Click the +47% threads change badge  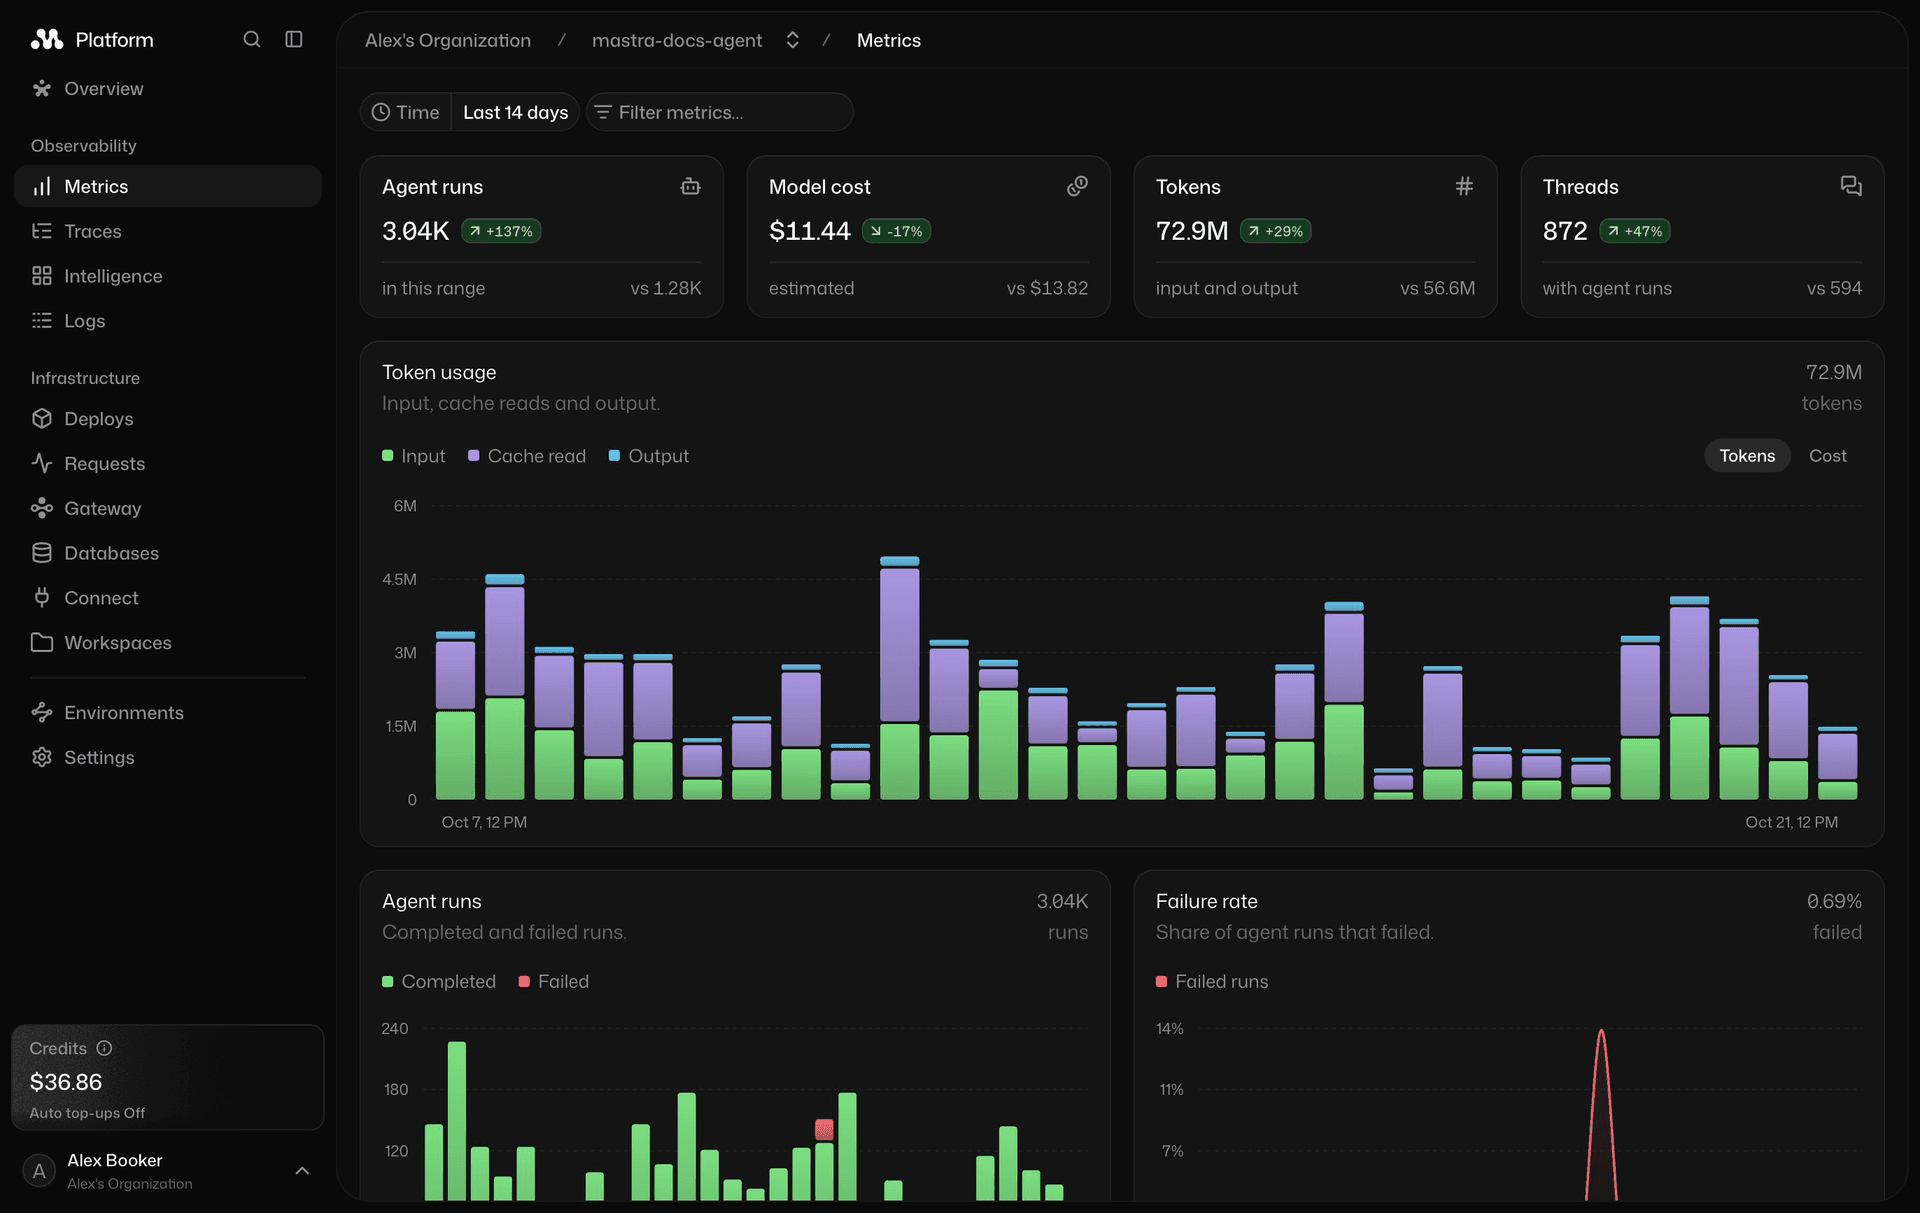click(x=1635, y=231)
